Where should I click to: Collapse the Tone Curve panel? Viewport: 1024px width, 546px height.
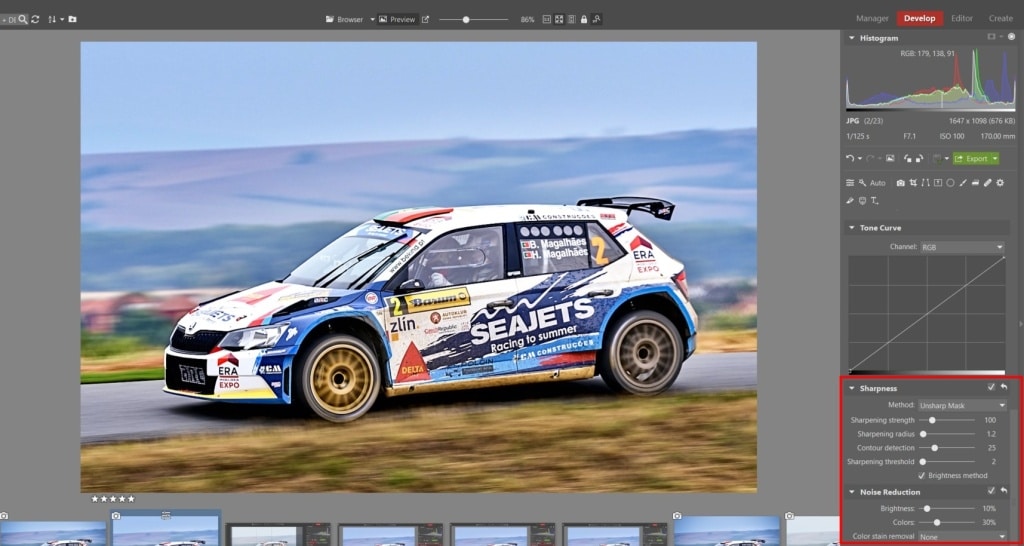tap(852, 228)
